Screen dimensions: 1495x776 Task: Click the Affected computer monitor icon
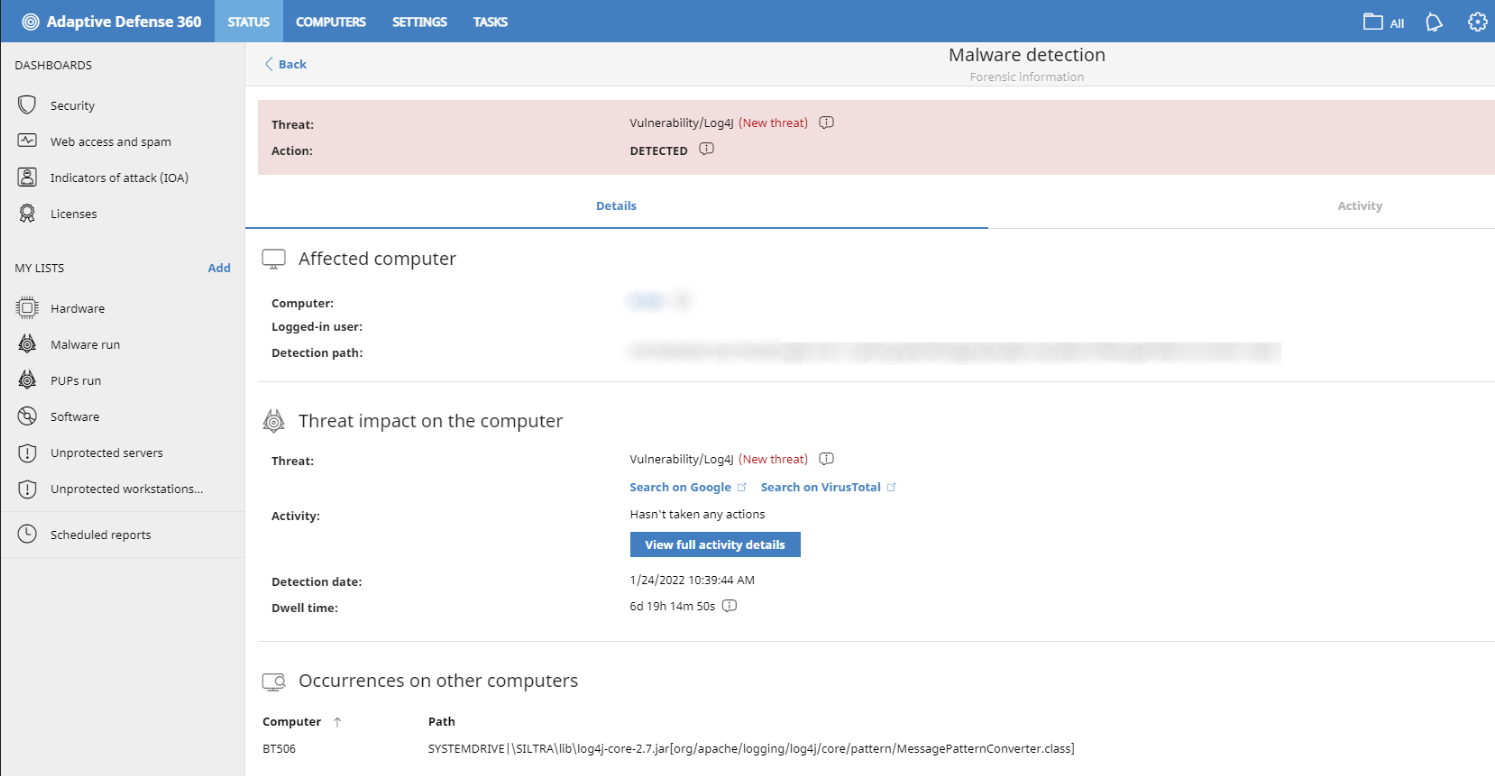274,259
